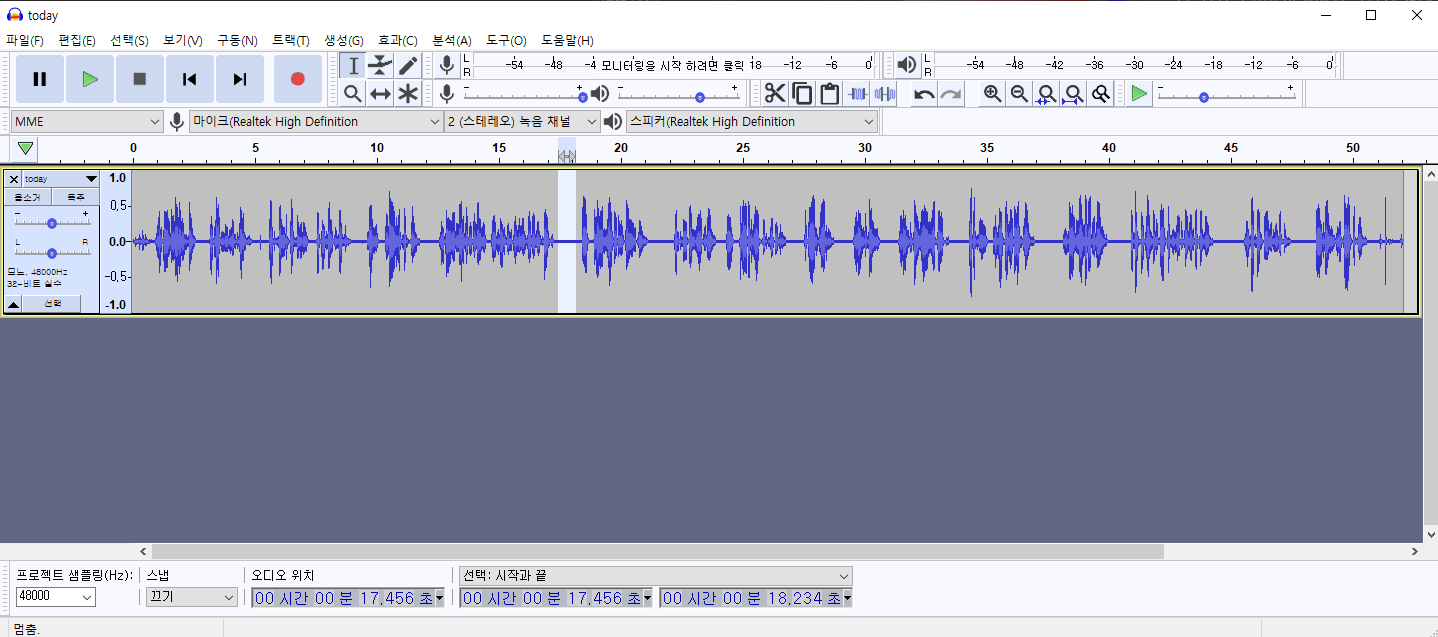
Task: Click the selection end time 18.234 field
Action: (756, 598)
